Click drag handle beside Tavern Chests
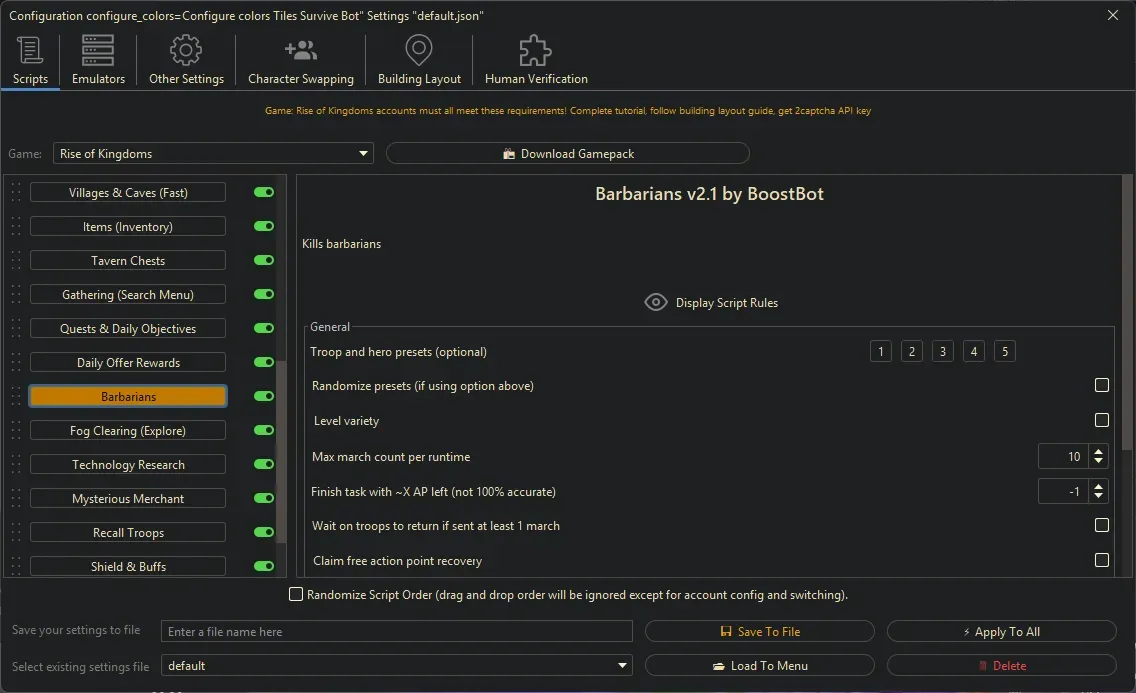 pos(16,261)
